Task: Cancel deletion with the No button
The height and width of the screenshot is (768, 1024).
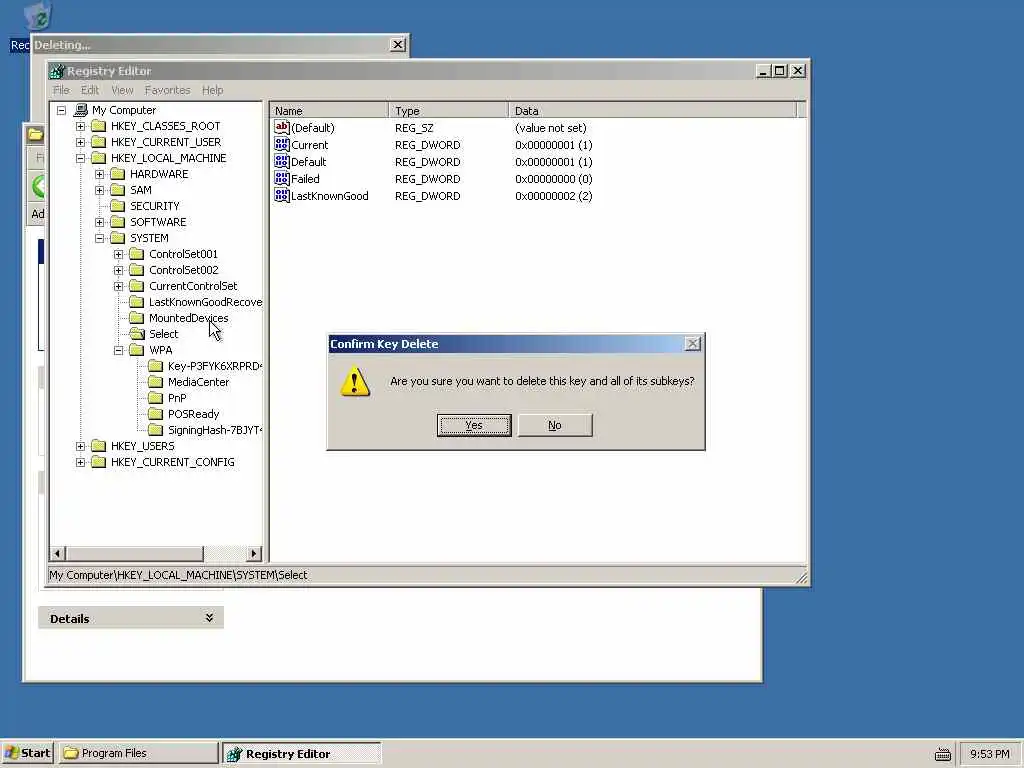Action: (x=555, y=425)
